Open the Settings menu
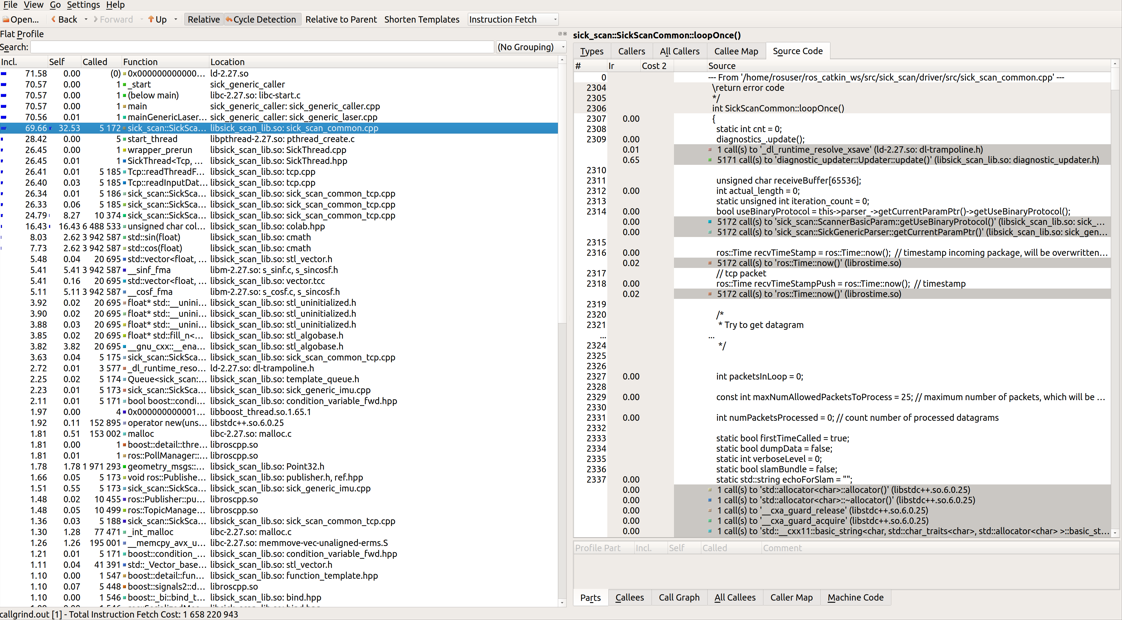The height and width of the screenshot is (620, 1122). pyautogui.click(x=83, y=5)
